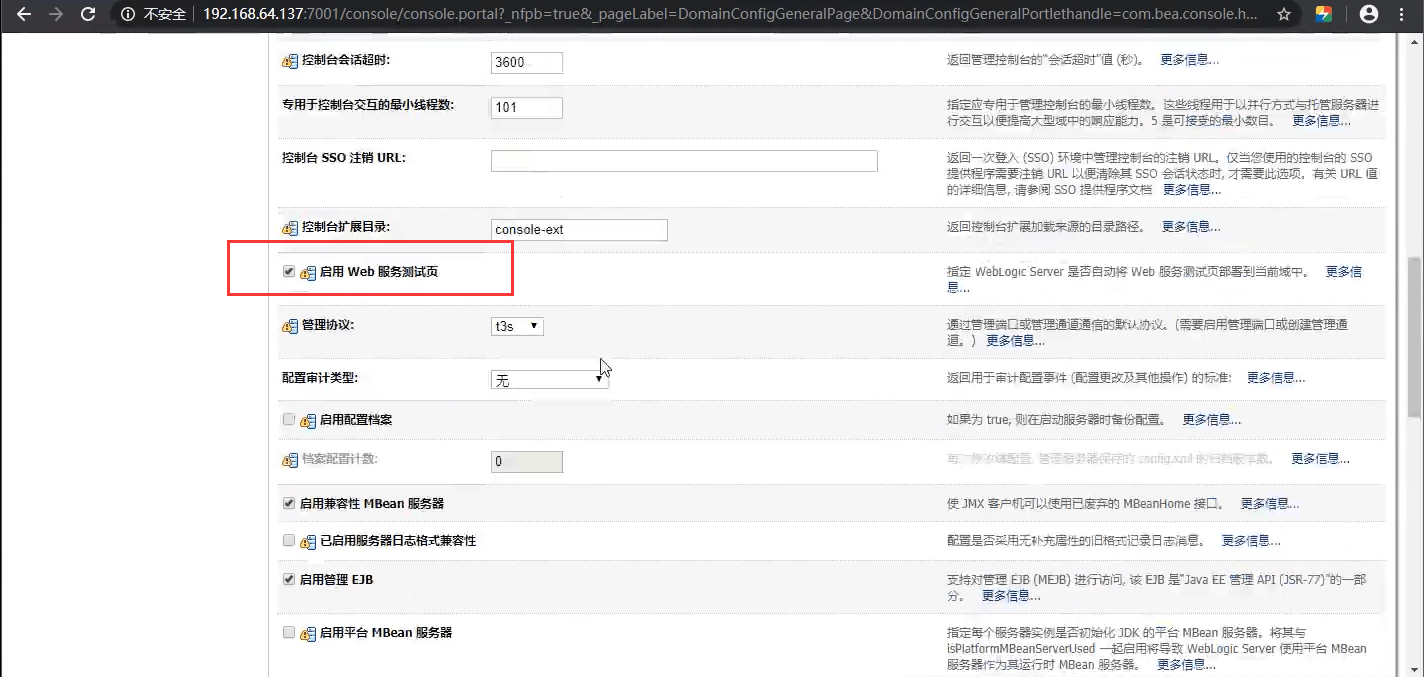Expand the 配置审计类型 dropdown
Screen dimensions: 1424x677
click(549, 379)
